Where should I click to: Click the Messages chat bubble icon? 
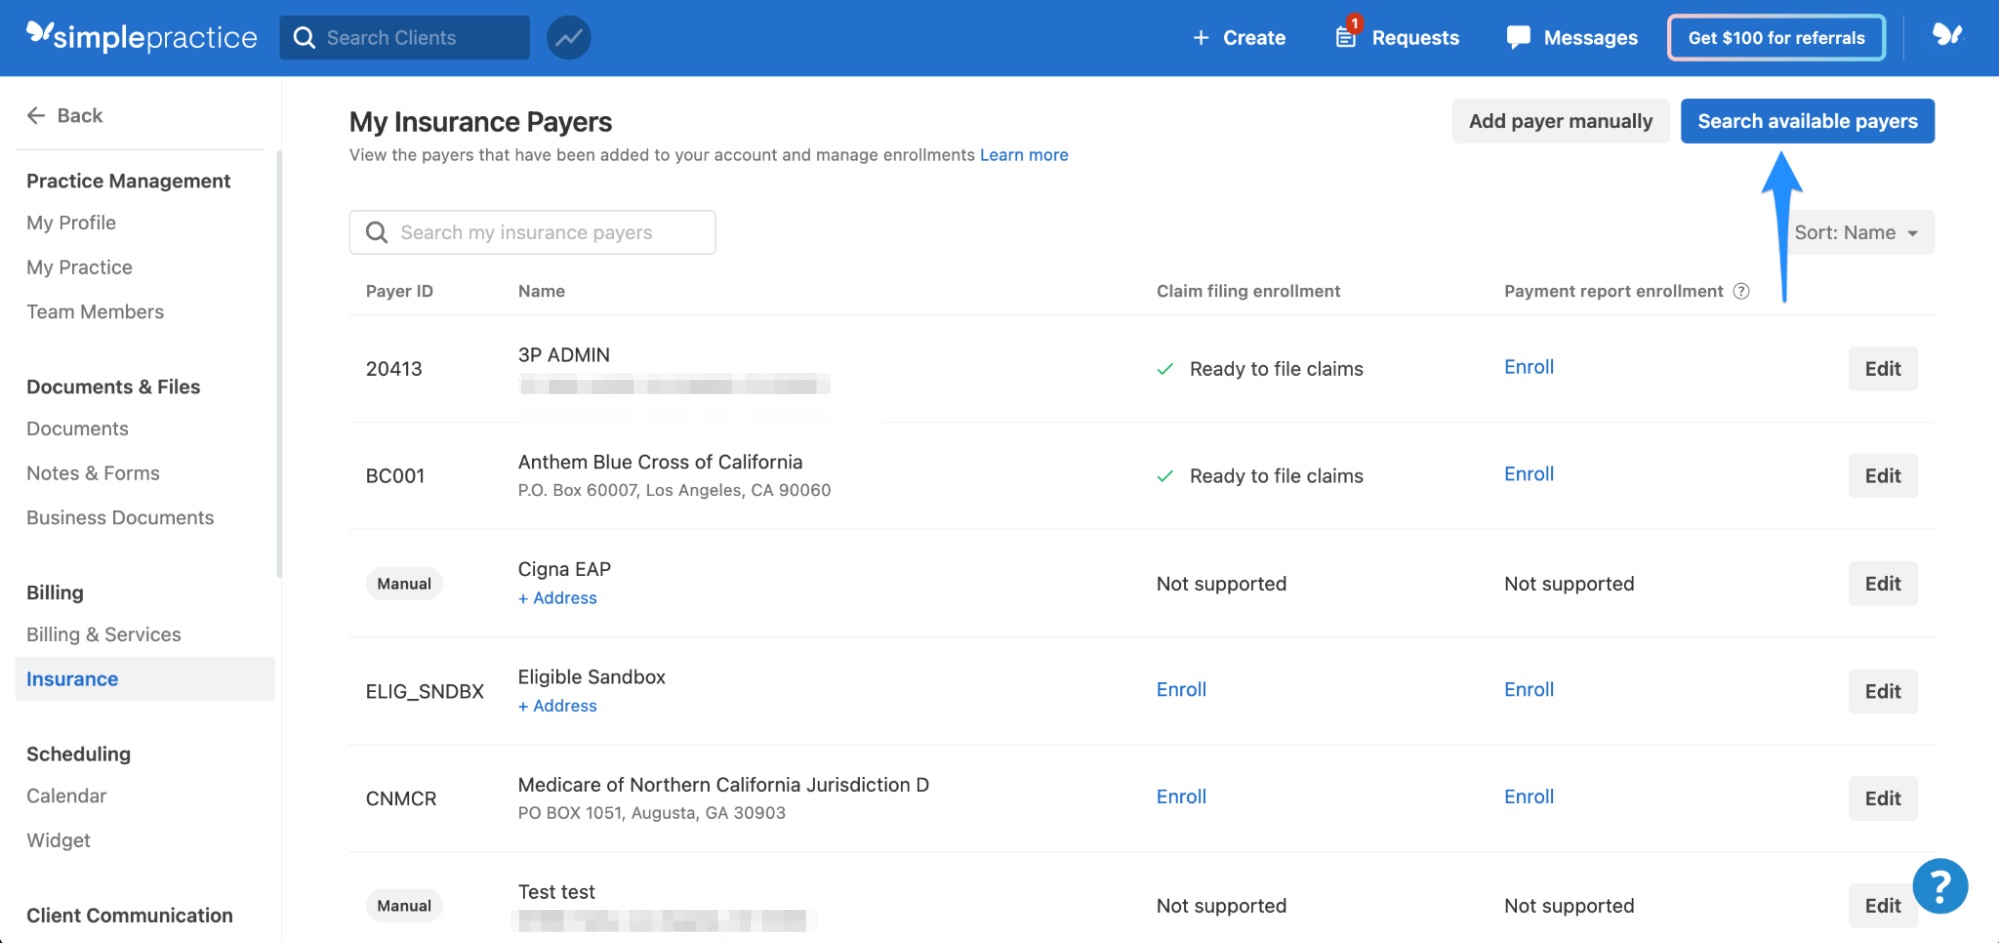1518,38
